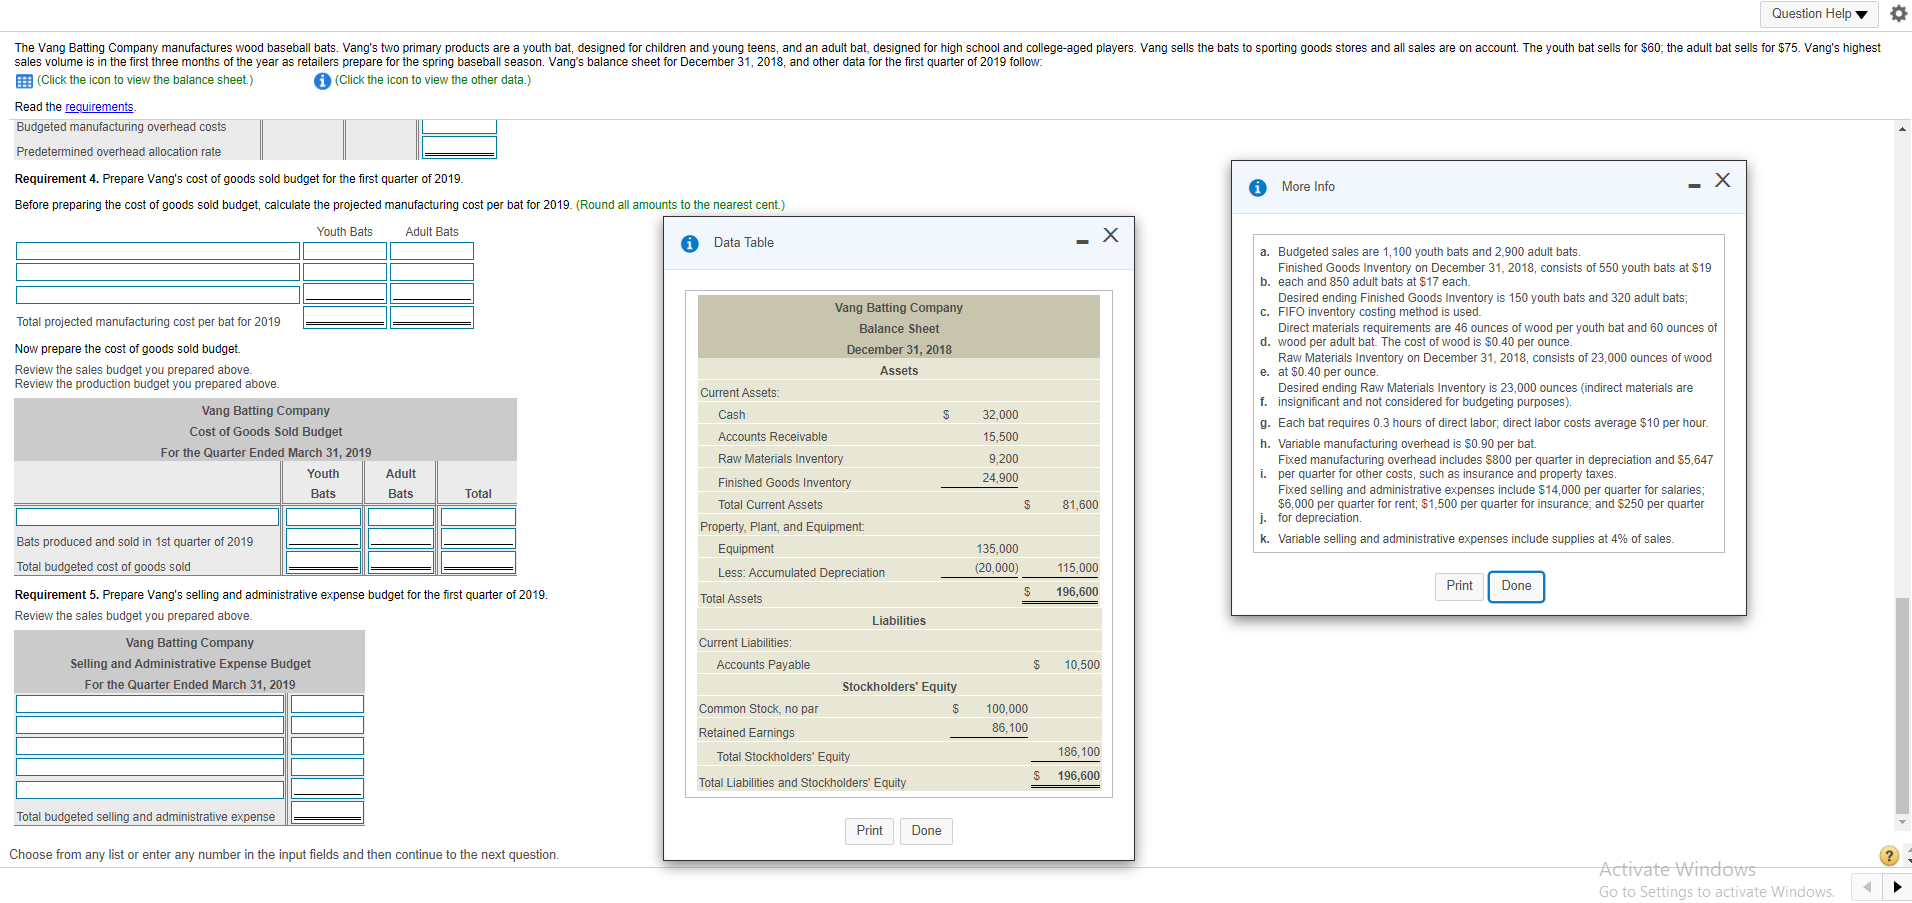
Task: Click the yellow help question mark icon
Action: (x=1889, y=856)
